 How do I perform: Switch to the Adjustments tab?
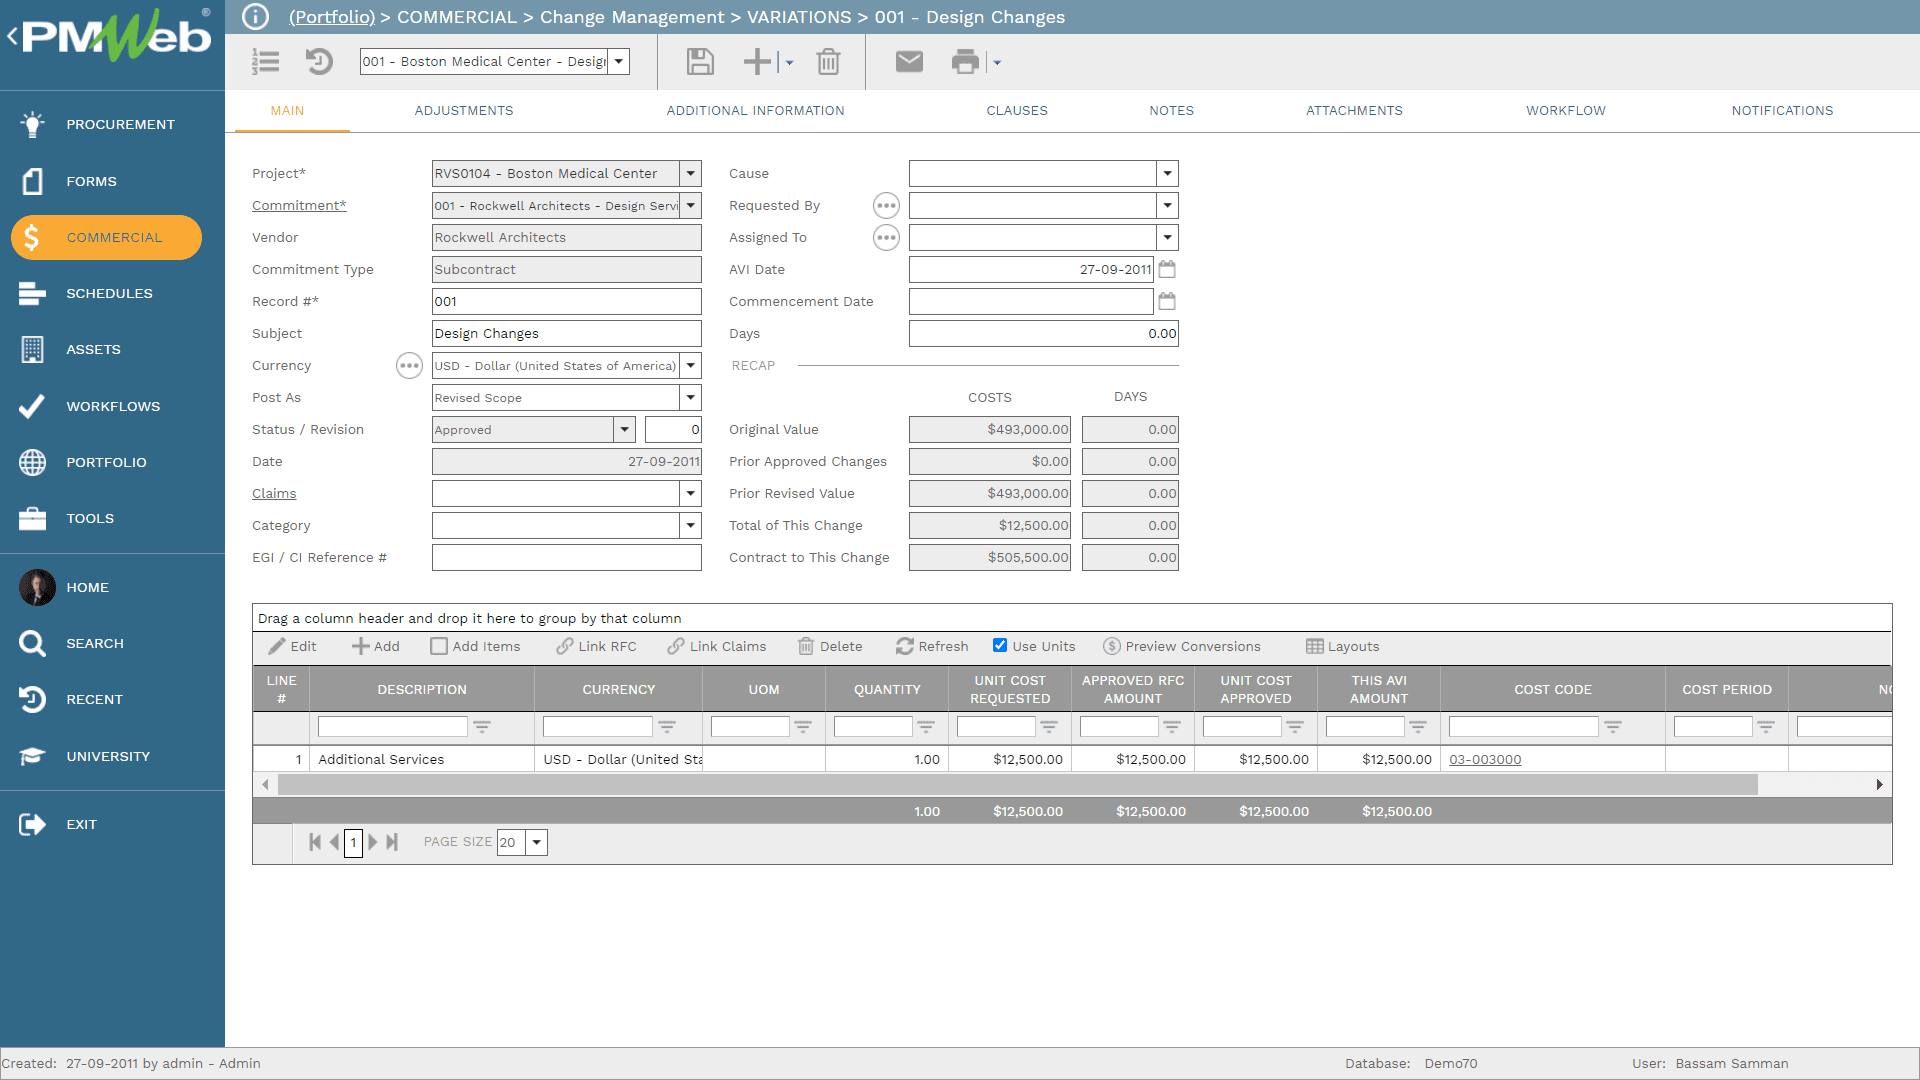pos(464,111)
